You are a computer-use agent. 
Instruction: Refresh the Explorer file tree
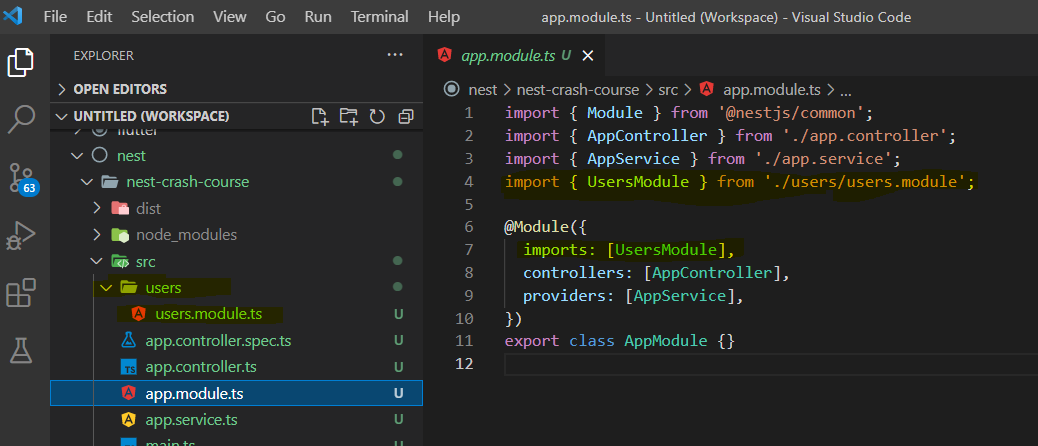coord(377,117)
